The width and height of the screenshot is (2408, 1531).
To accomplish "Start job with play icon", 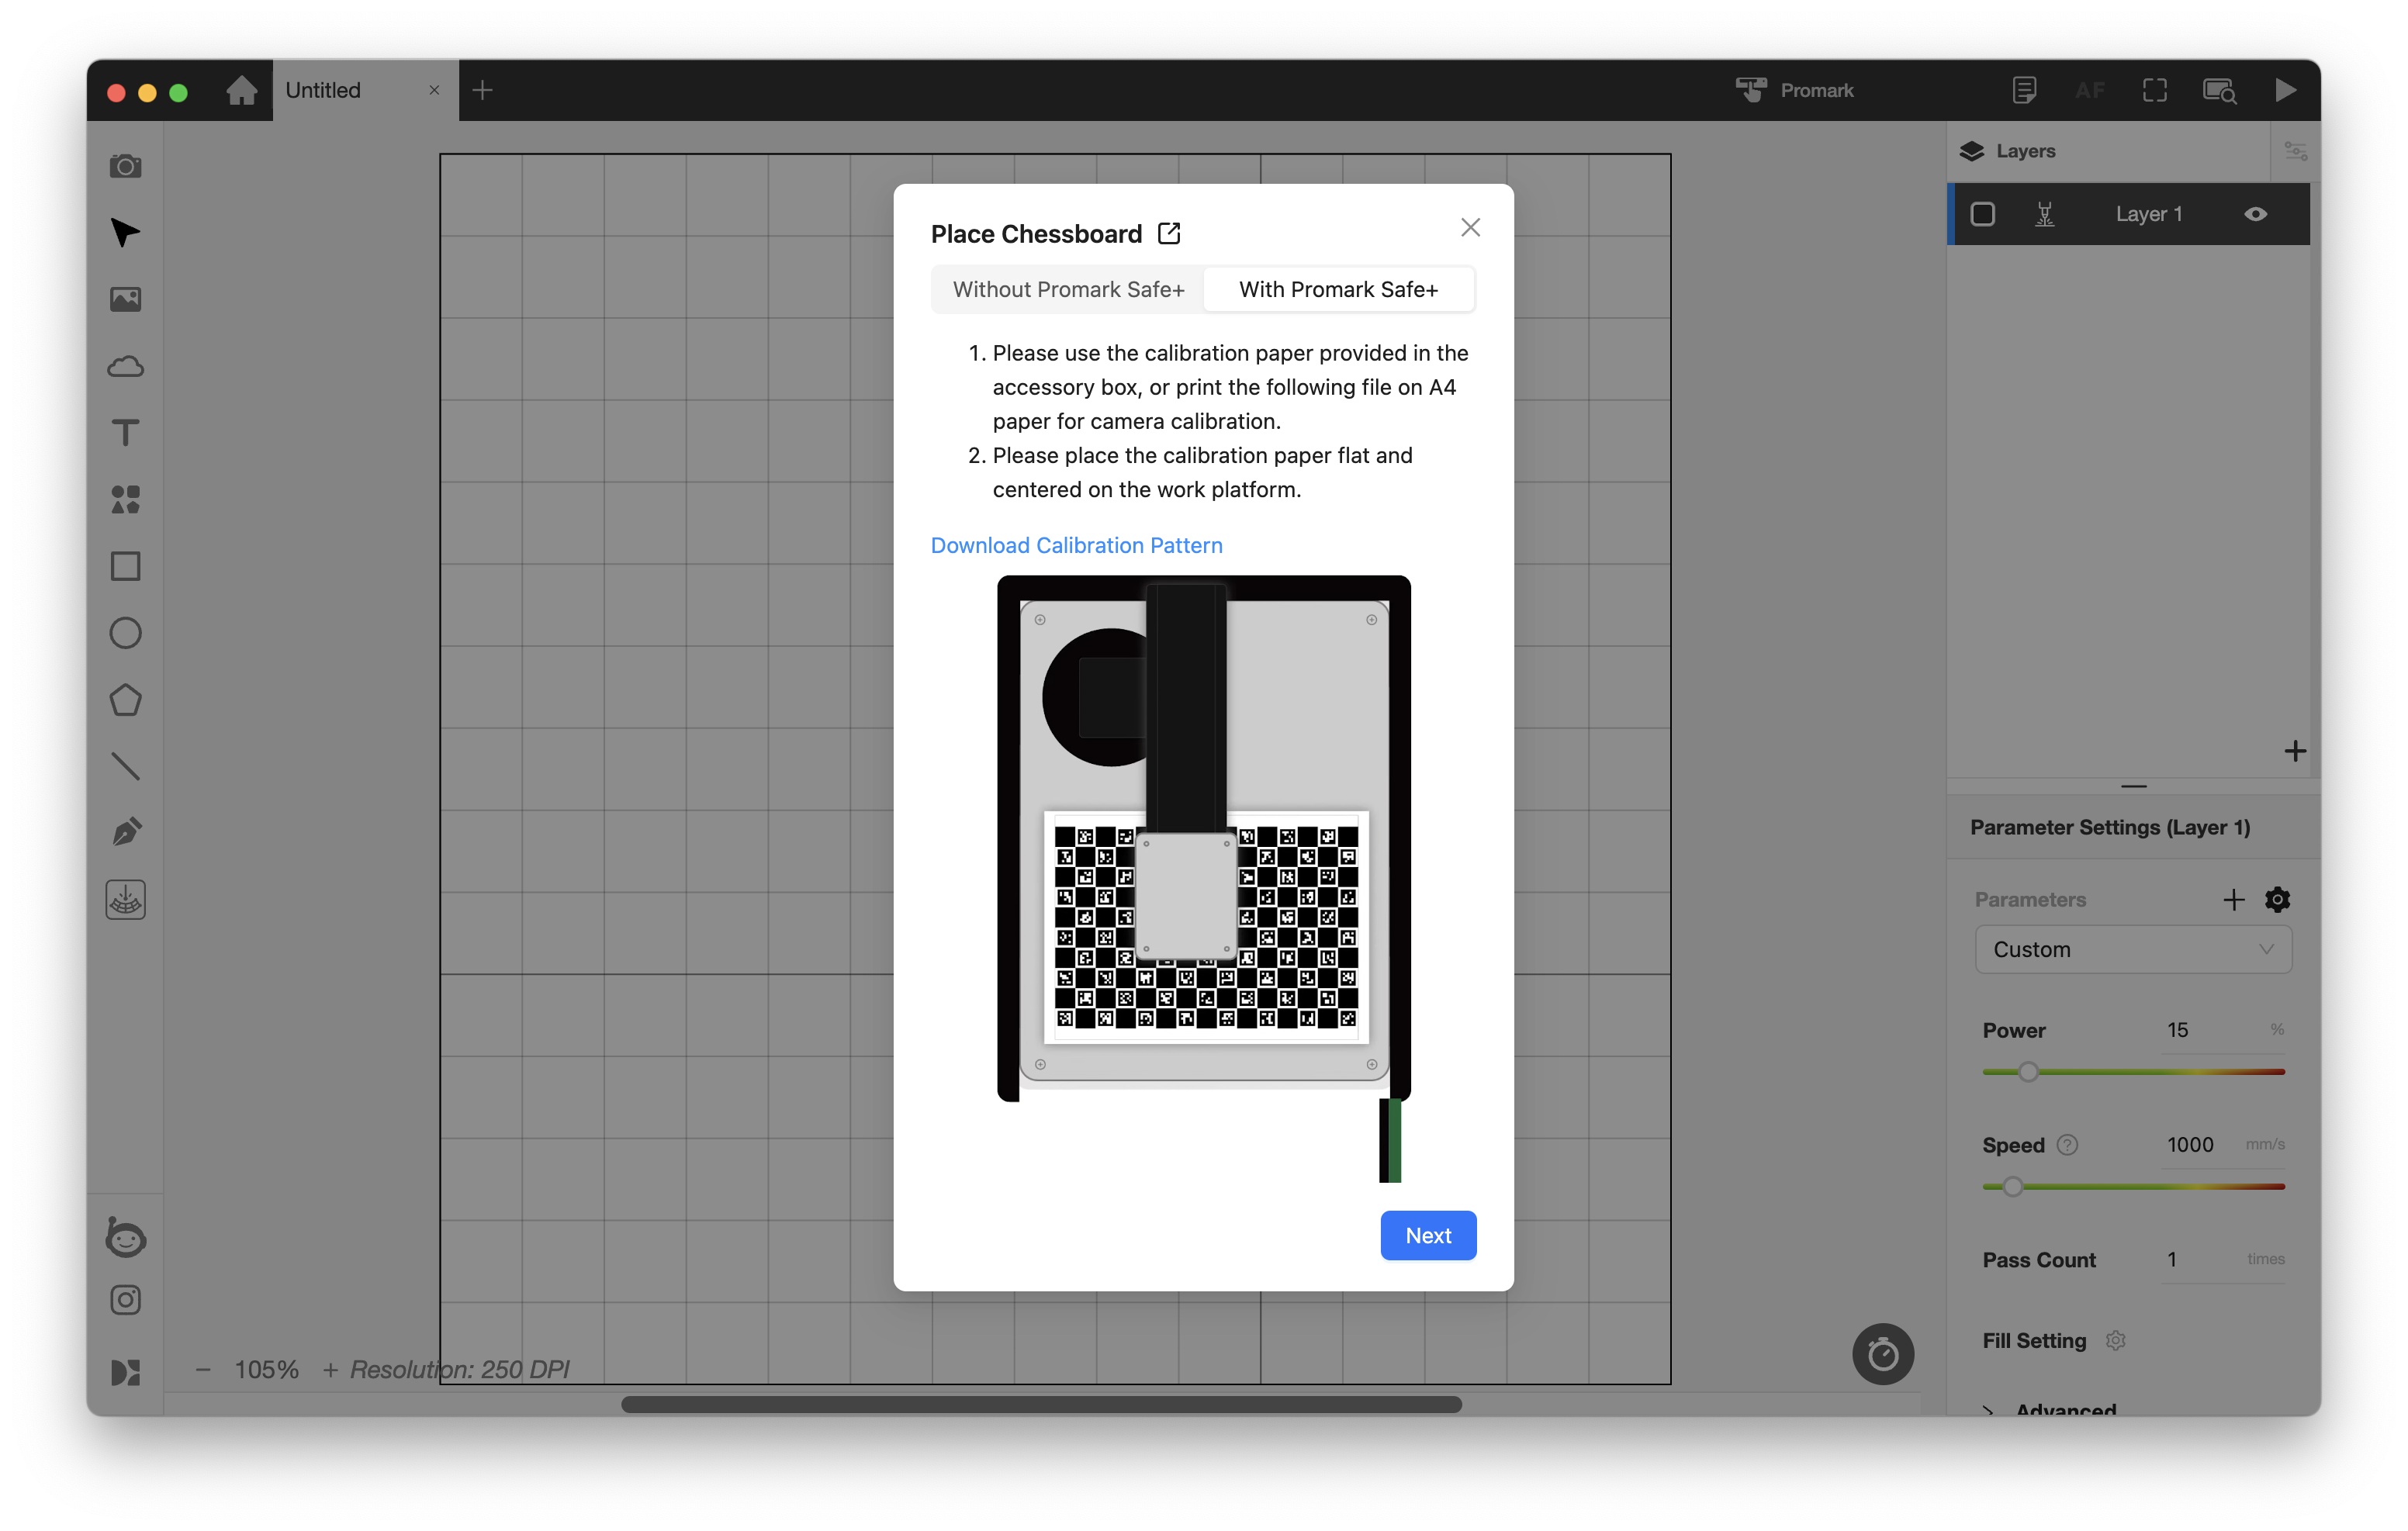I will point(2285,90).
